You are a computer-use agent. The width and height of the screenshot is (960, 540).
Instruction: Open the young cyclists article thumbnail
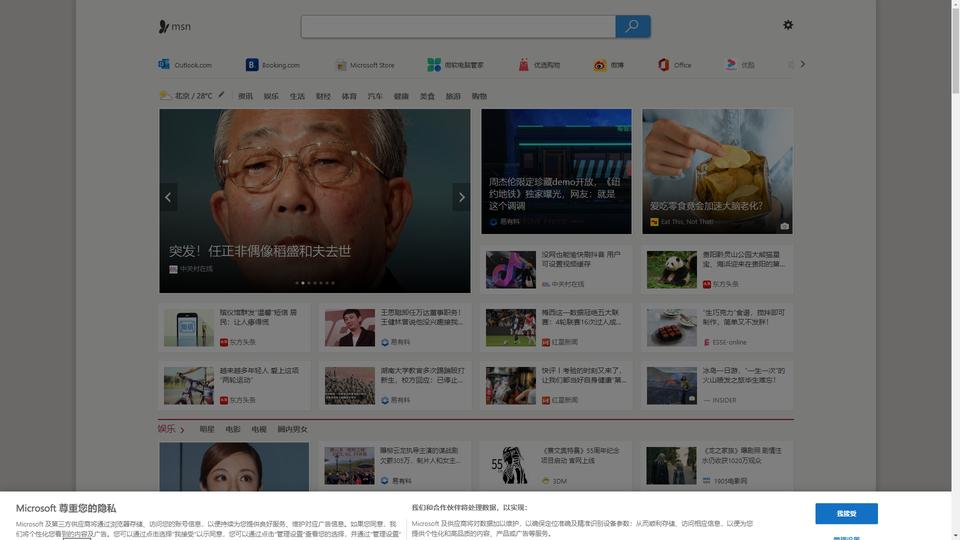click(189, 386)
